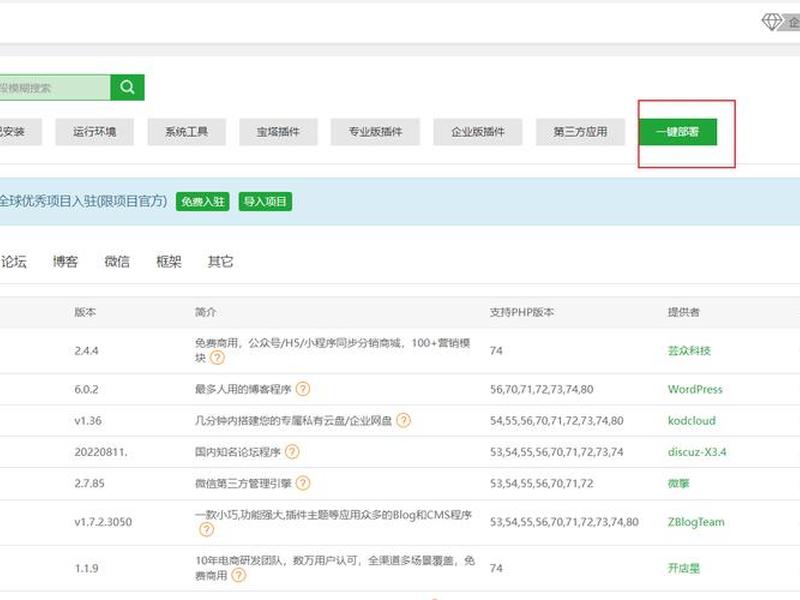Image resolution: width=800 pixels, height=600 pixels.
Task: Select version cell 6.0.2
Action: pos(86,389)
